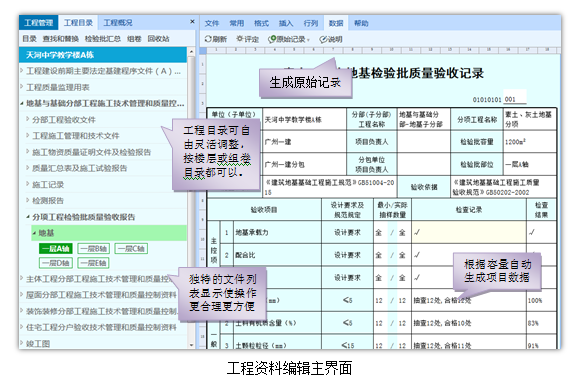Select the 竣工图 tree row
The width and height of the screenshot is (583, 386).
point(103,344)
